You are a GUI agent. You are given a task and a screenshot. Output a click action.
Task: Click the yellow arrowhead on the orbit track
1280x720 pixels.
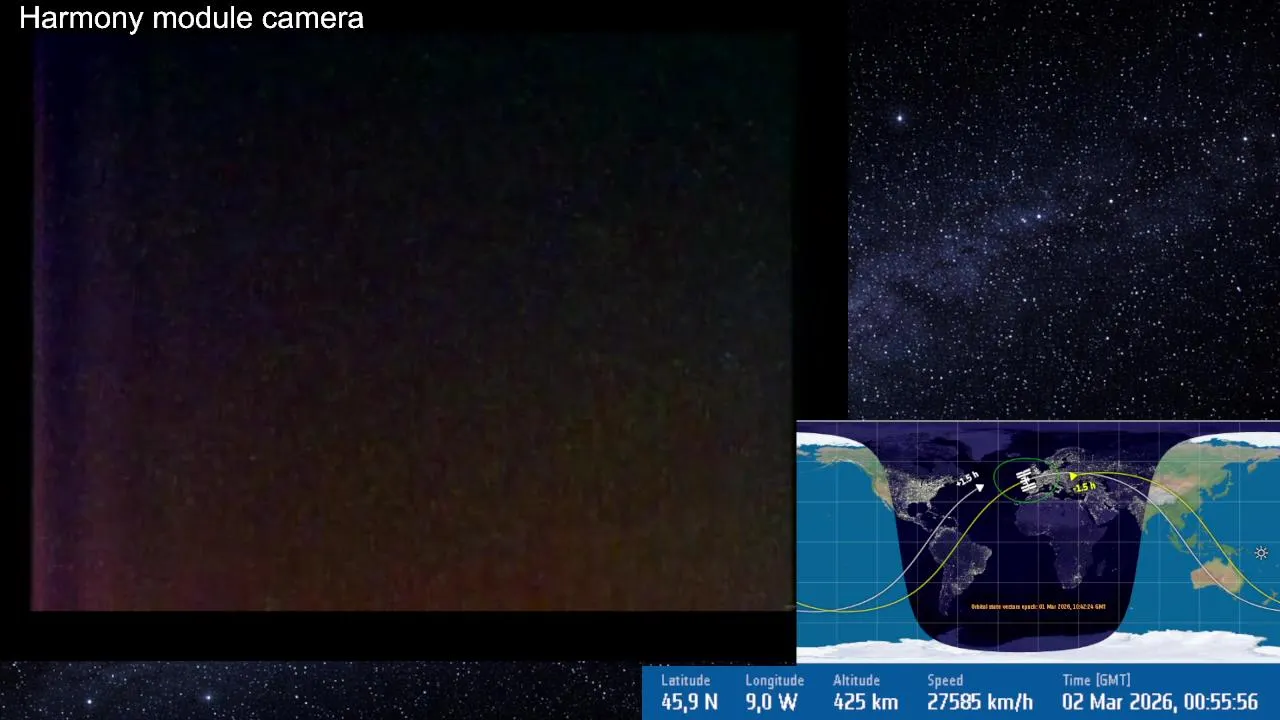1074,477
